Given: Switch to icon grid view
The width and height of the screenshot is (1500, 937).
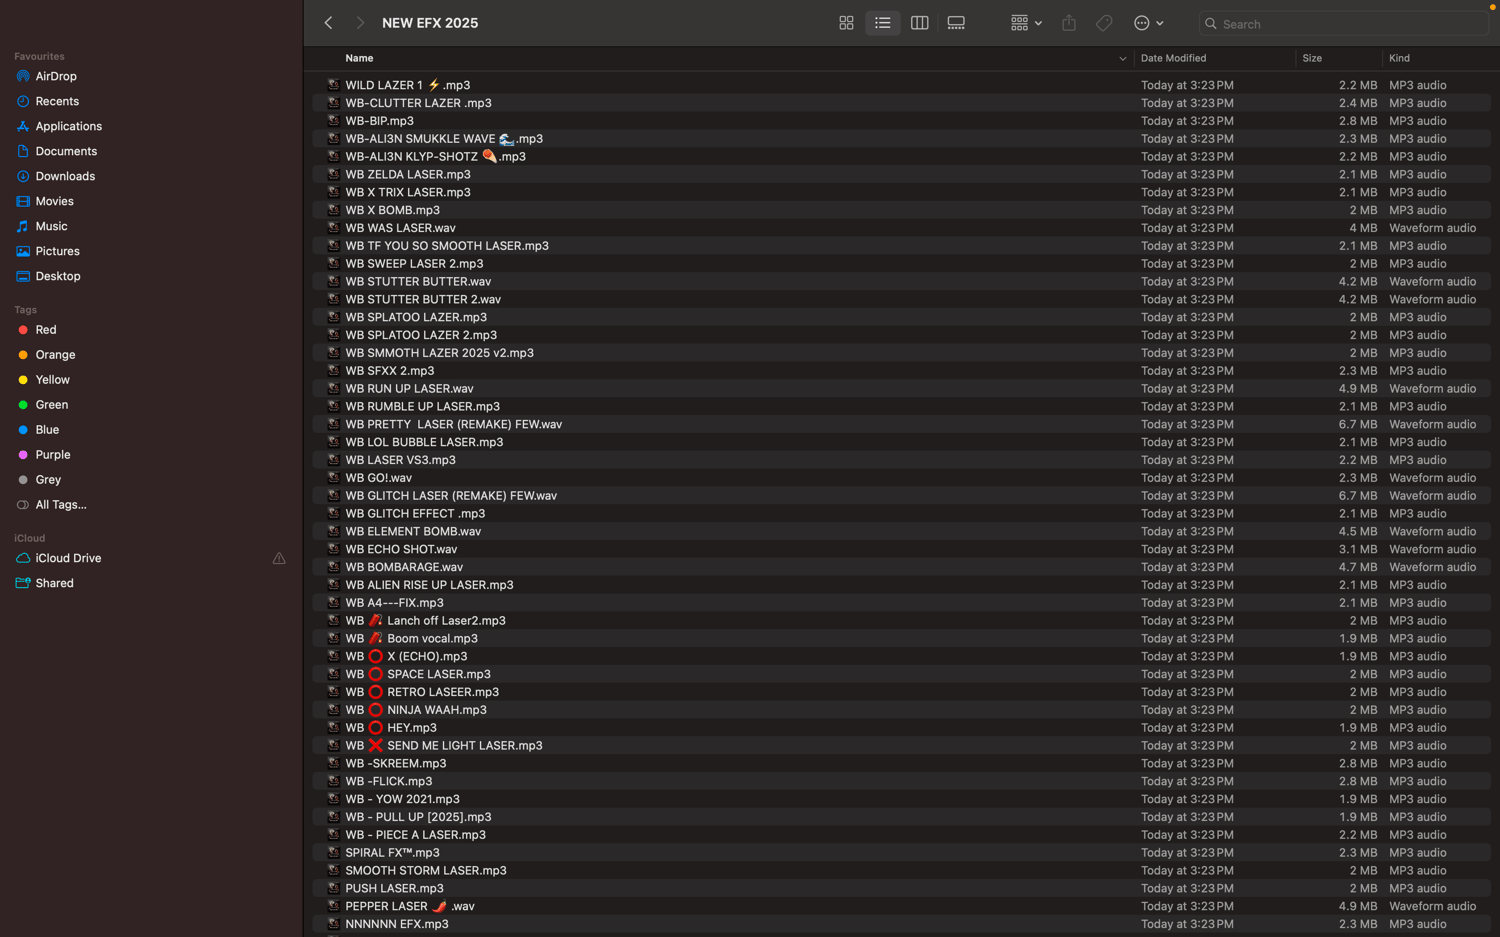Looking at the screenshot, I should click(x=846, y=23).
